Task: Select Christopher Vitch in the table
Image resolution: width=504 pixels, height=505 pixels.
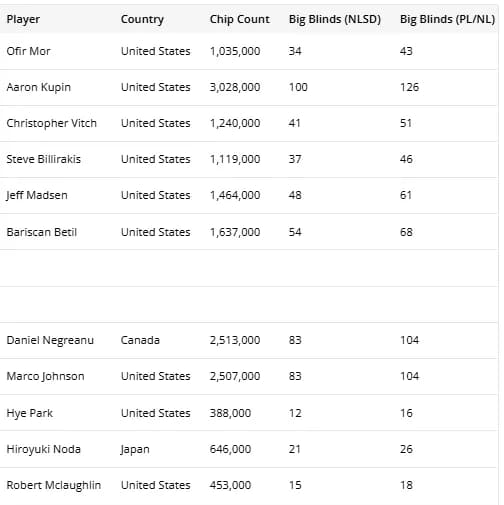Action: [x=52, y=123]
